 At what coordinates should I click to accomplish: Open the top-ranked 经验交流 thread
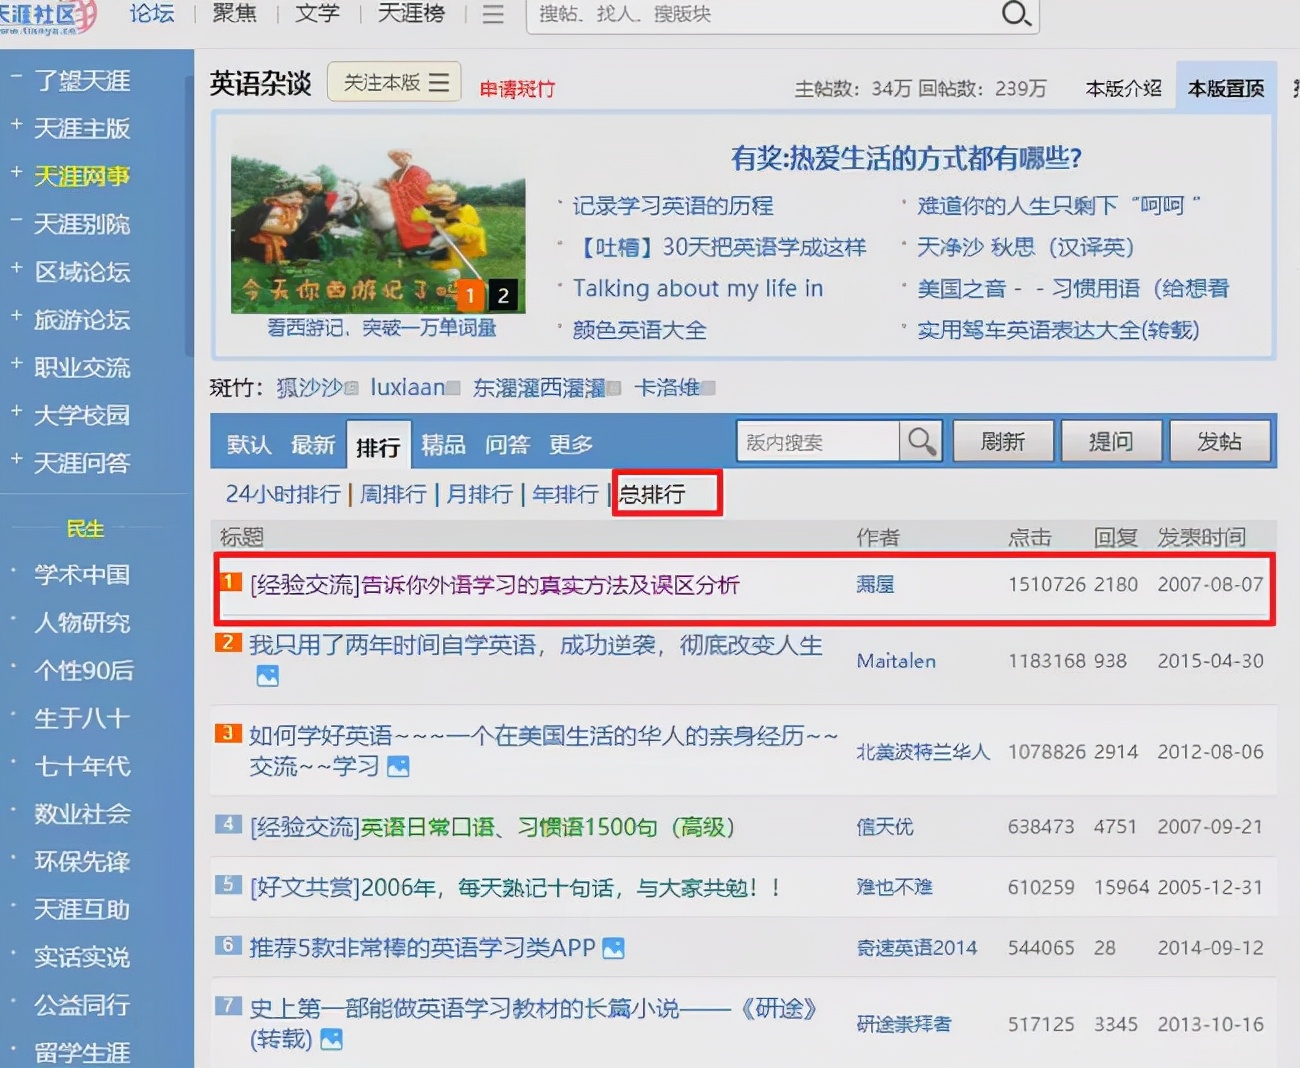coord(494,586)
